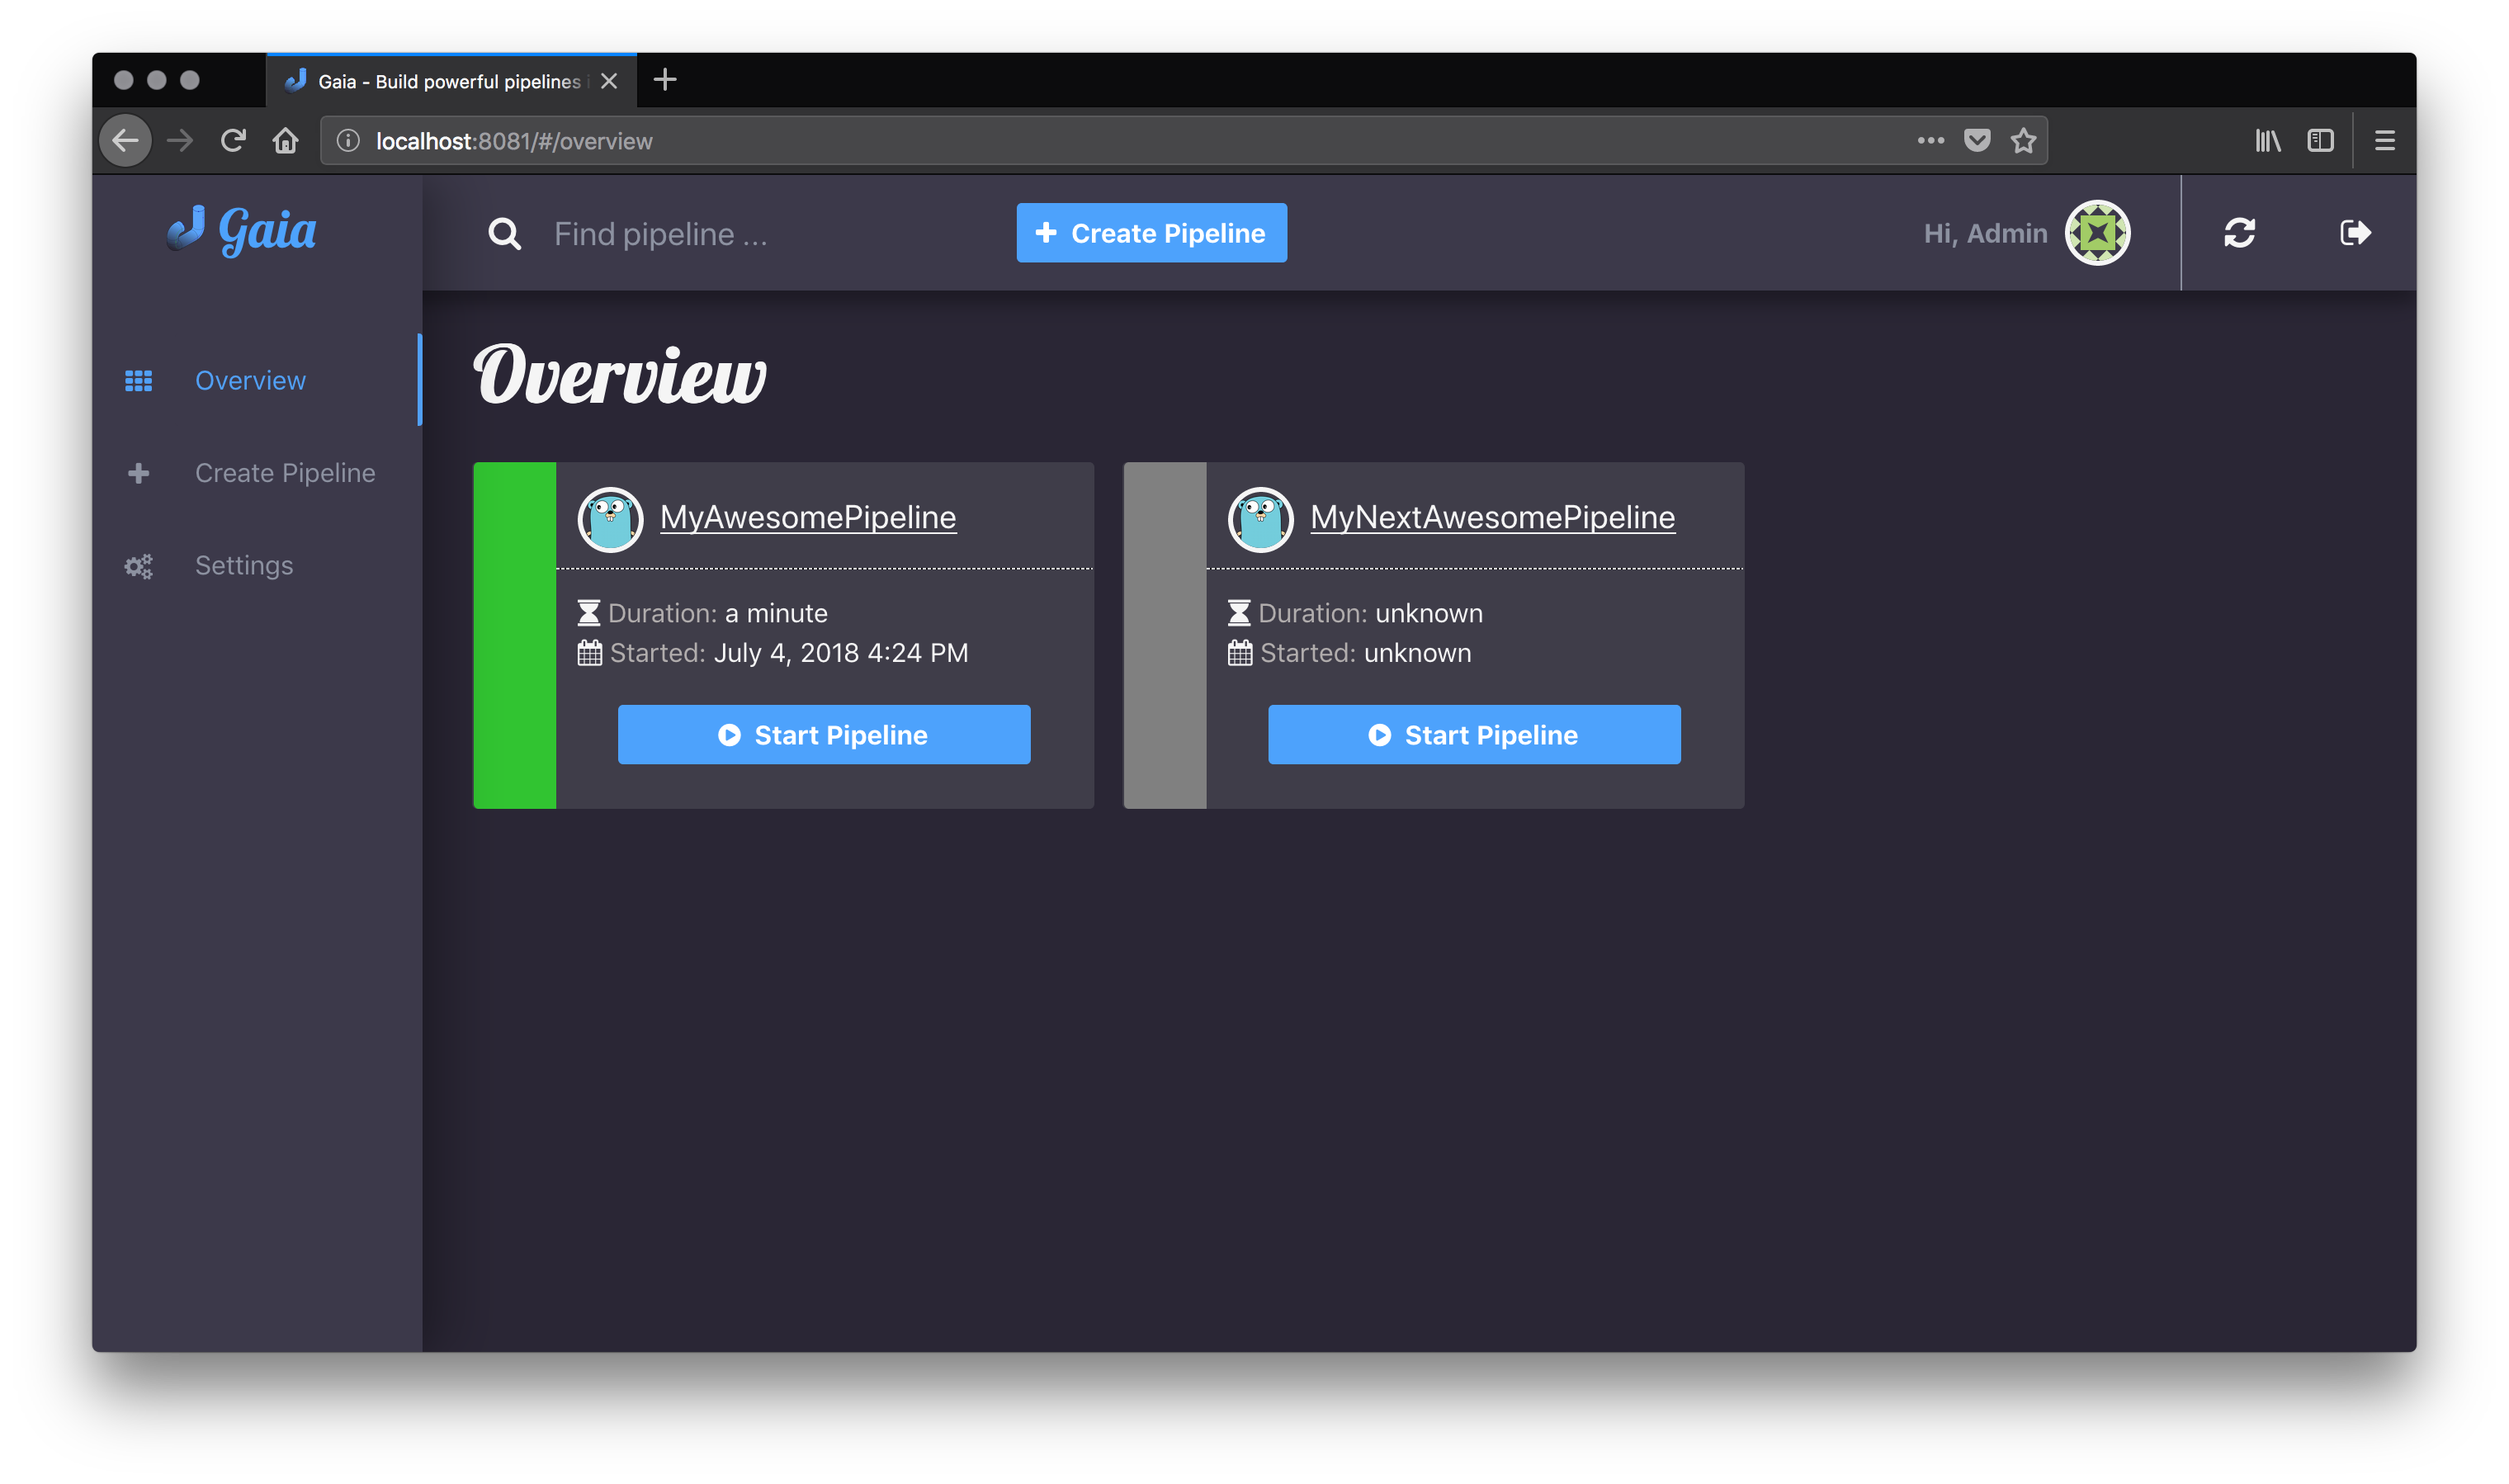Image resolution: width=2509 pixels, height=1484 pixels.
Task: Start the MyNextAwesomePipeline pipeline
Action: click(1474, 735)
